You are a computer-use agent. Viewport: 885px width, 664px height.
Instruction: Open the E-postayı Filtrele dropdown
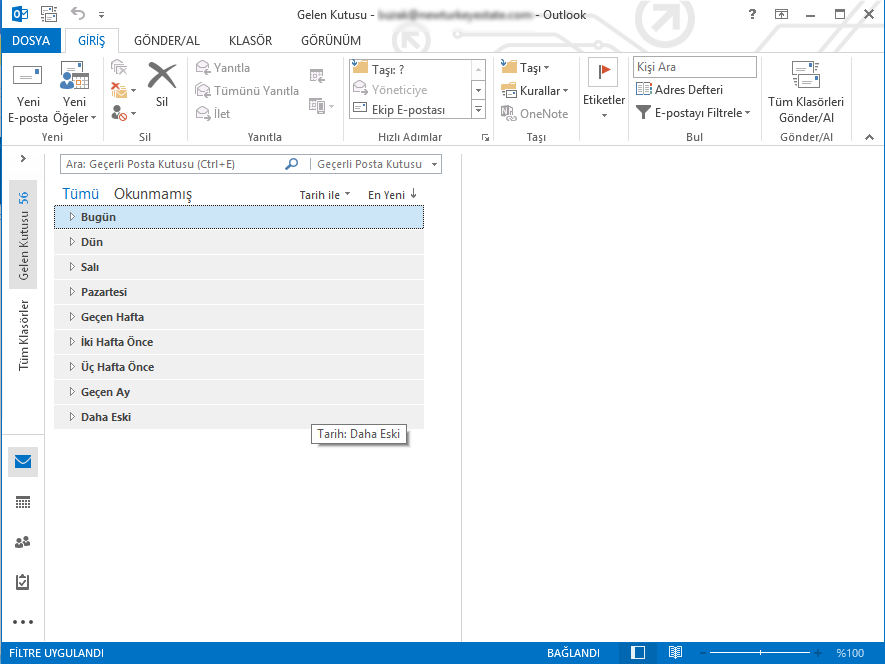click(x=693, y=113)
